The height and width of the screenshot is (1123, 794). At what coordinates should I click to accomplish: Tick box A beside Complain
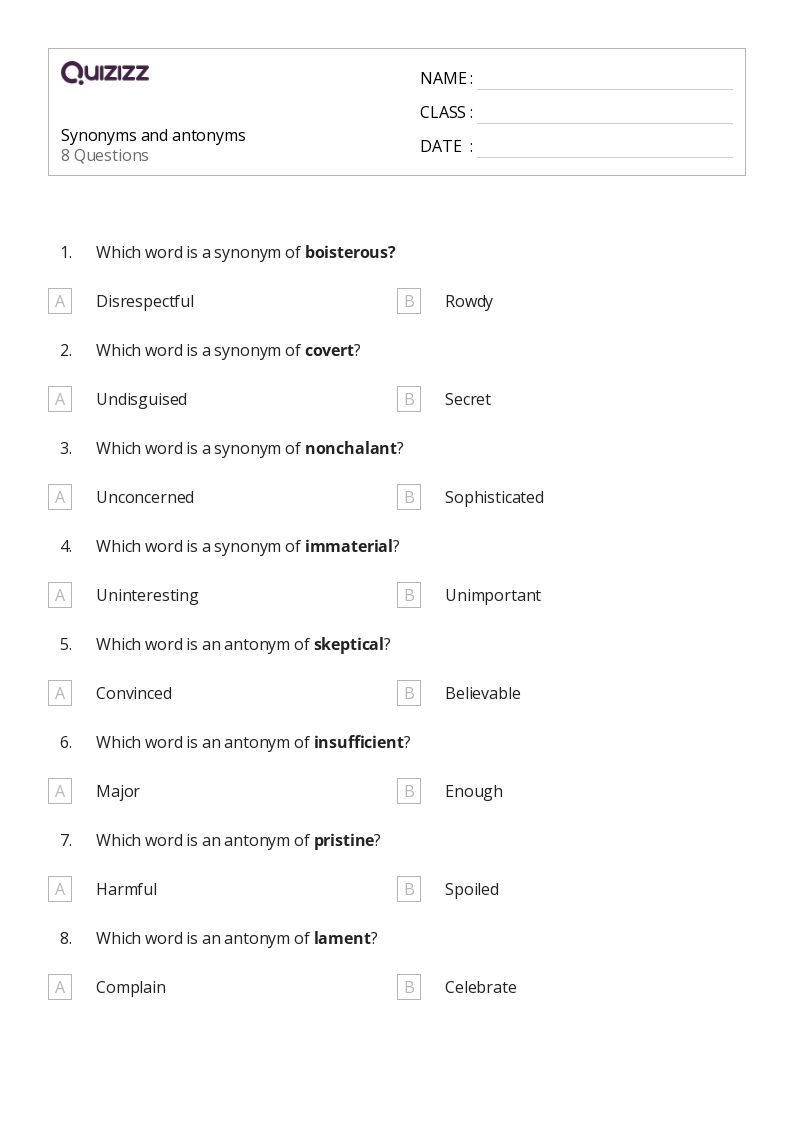(60, 987)
